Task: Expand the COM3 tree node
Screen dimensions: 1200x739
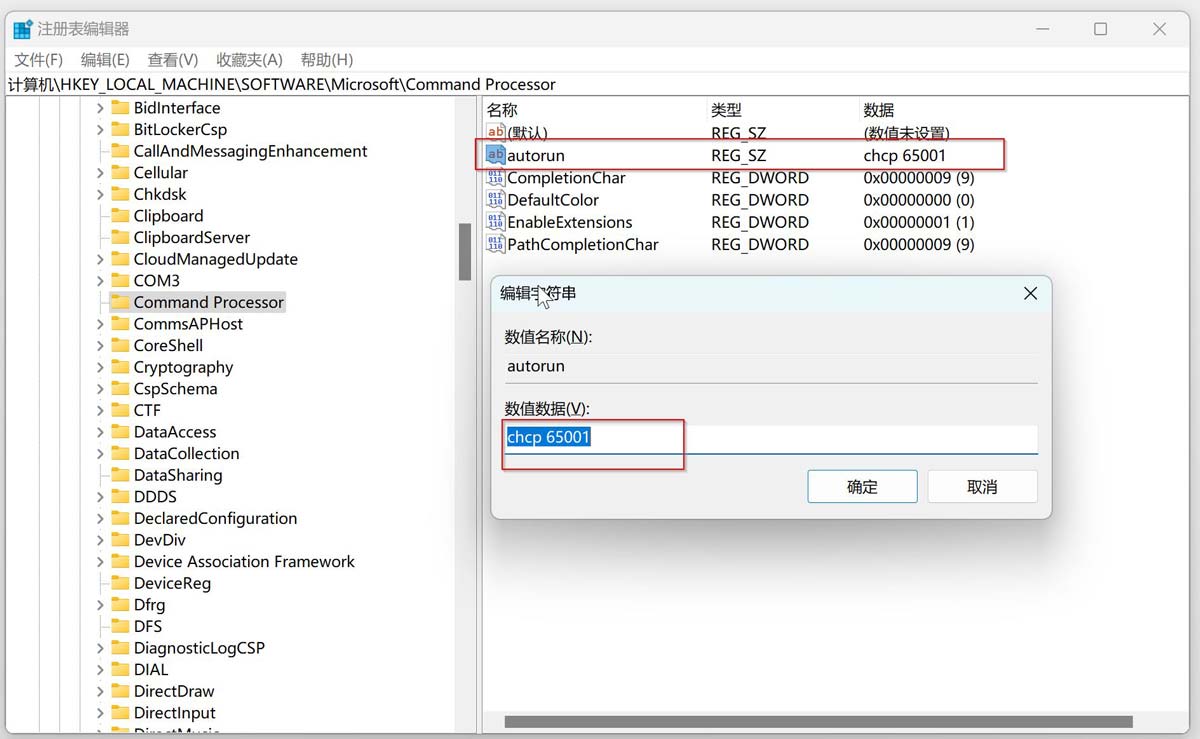Action: point(99,280)
